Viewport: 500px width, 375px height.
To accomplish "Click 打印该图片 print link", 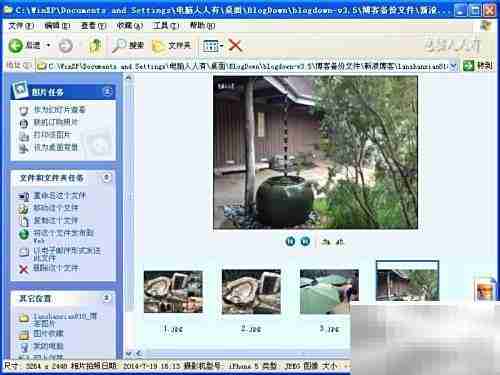I will point(52,135).
